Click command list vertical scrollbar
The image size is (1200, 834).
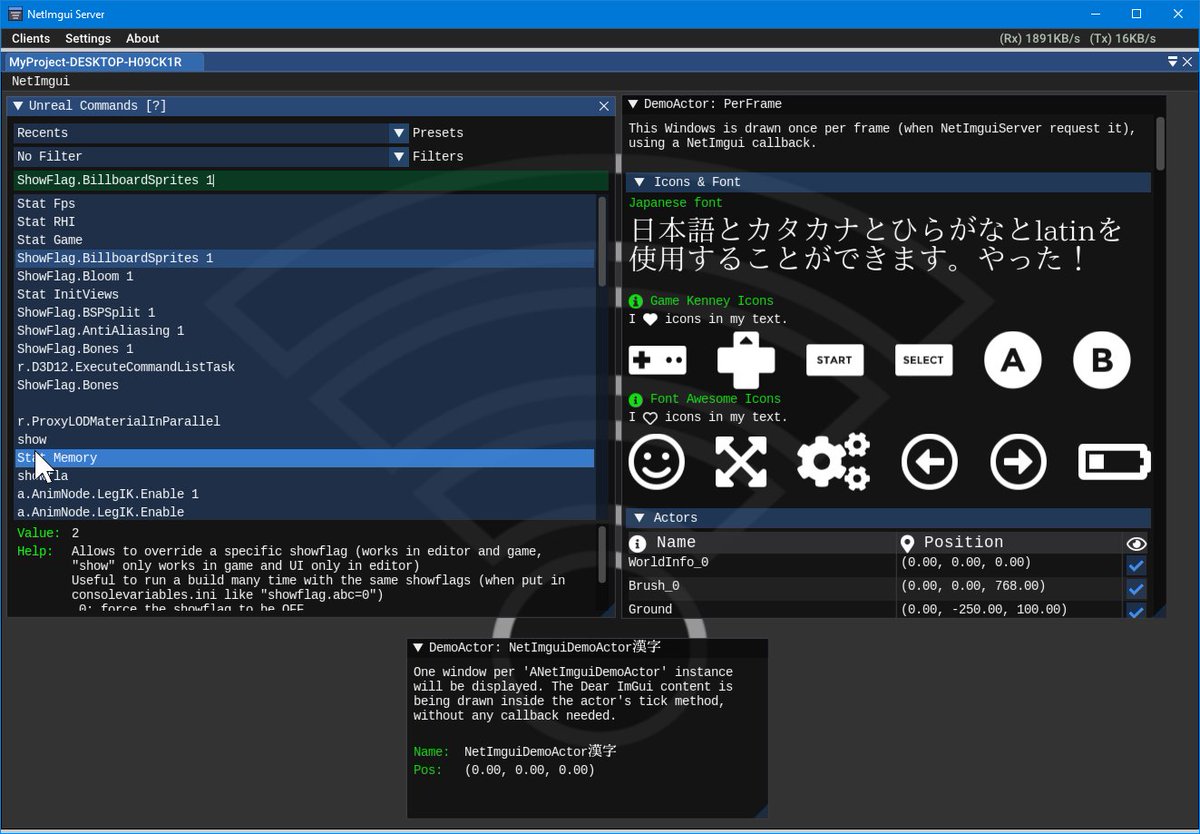[x=602, y=242]
